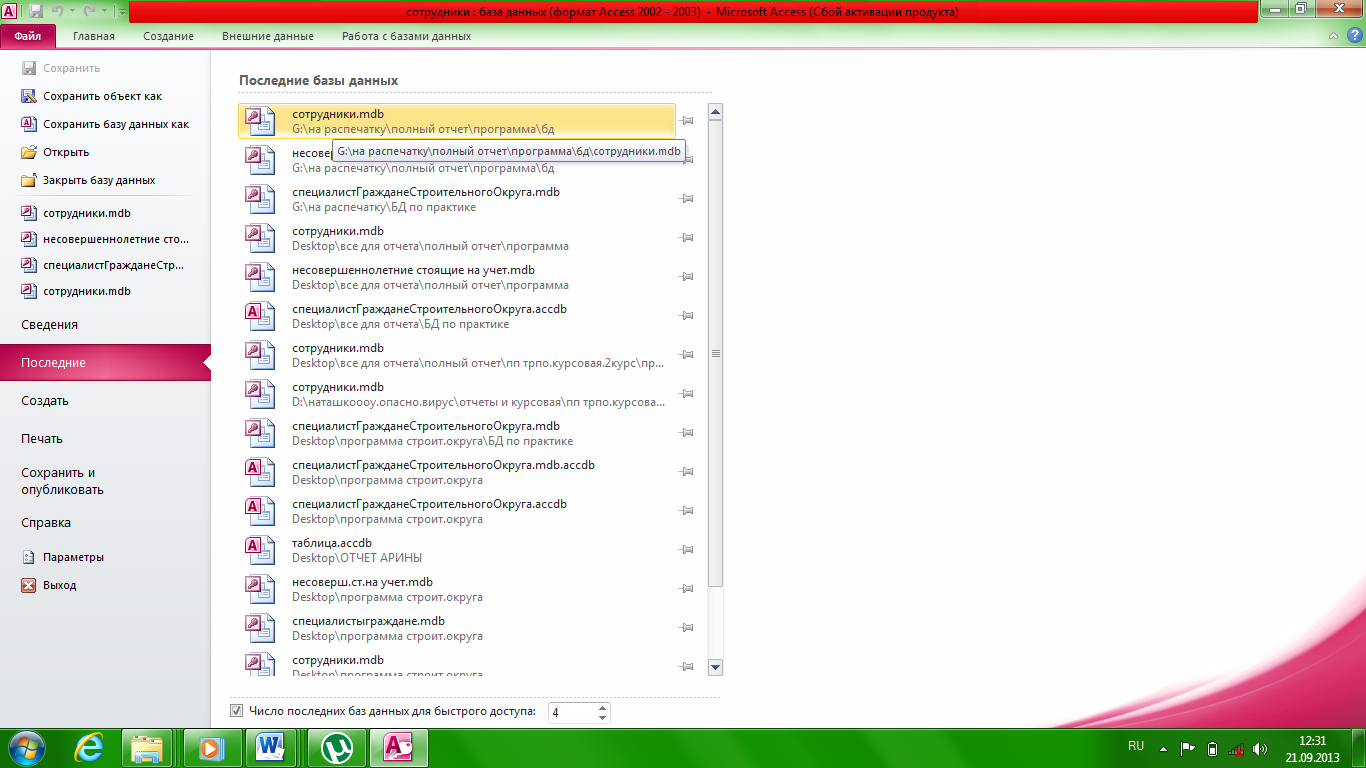Click Открыть with the folder icon
Screen dimensions: 1366x768
point(55,153)
